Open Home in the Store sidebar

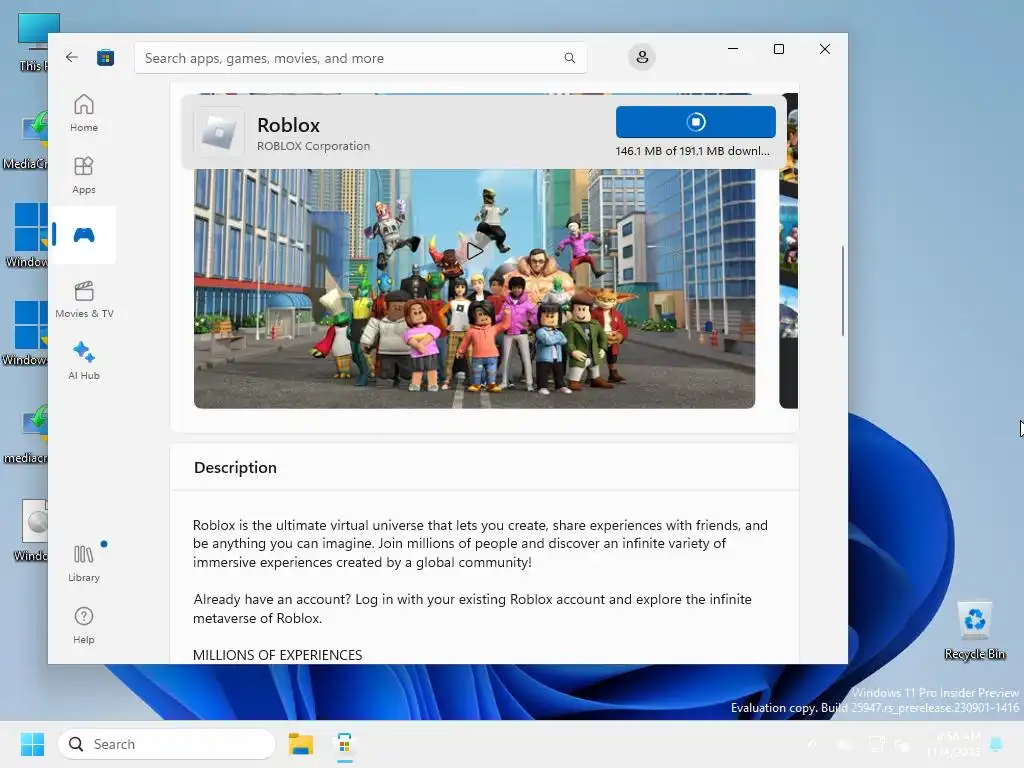tap(84, 114)
